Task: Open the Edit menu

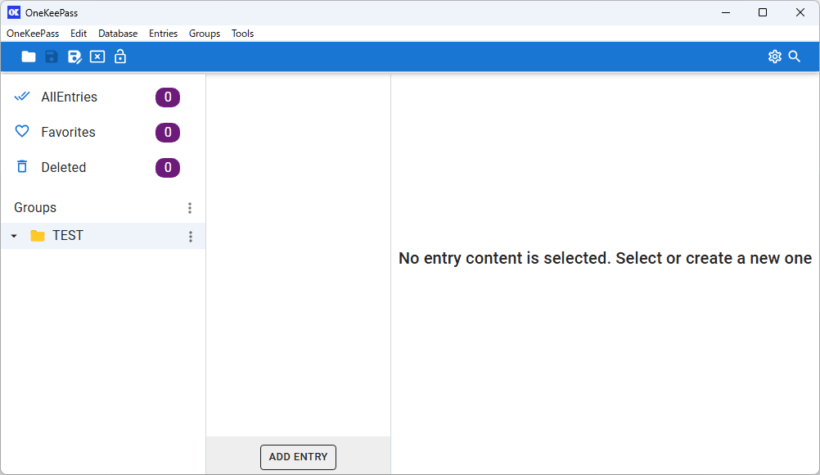Action: [x=78, y=33]
